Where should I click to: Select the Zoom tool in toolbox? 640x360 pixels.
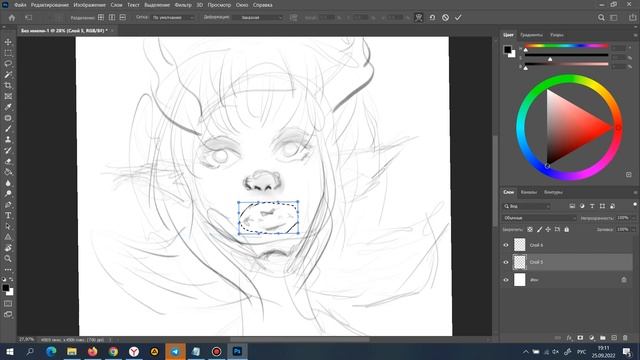[8, 258]
